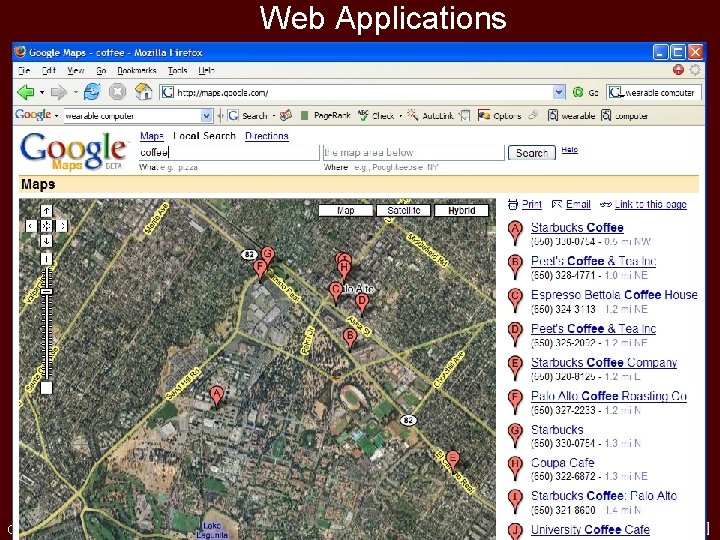Click map marker B on the satellite map
Viewport: 720px width, 540px height.
point(350,339)
